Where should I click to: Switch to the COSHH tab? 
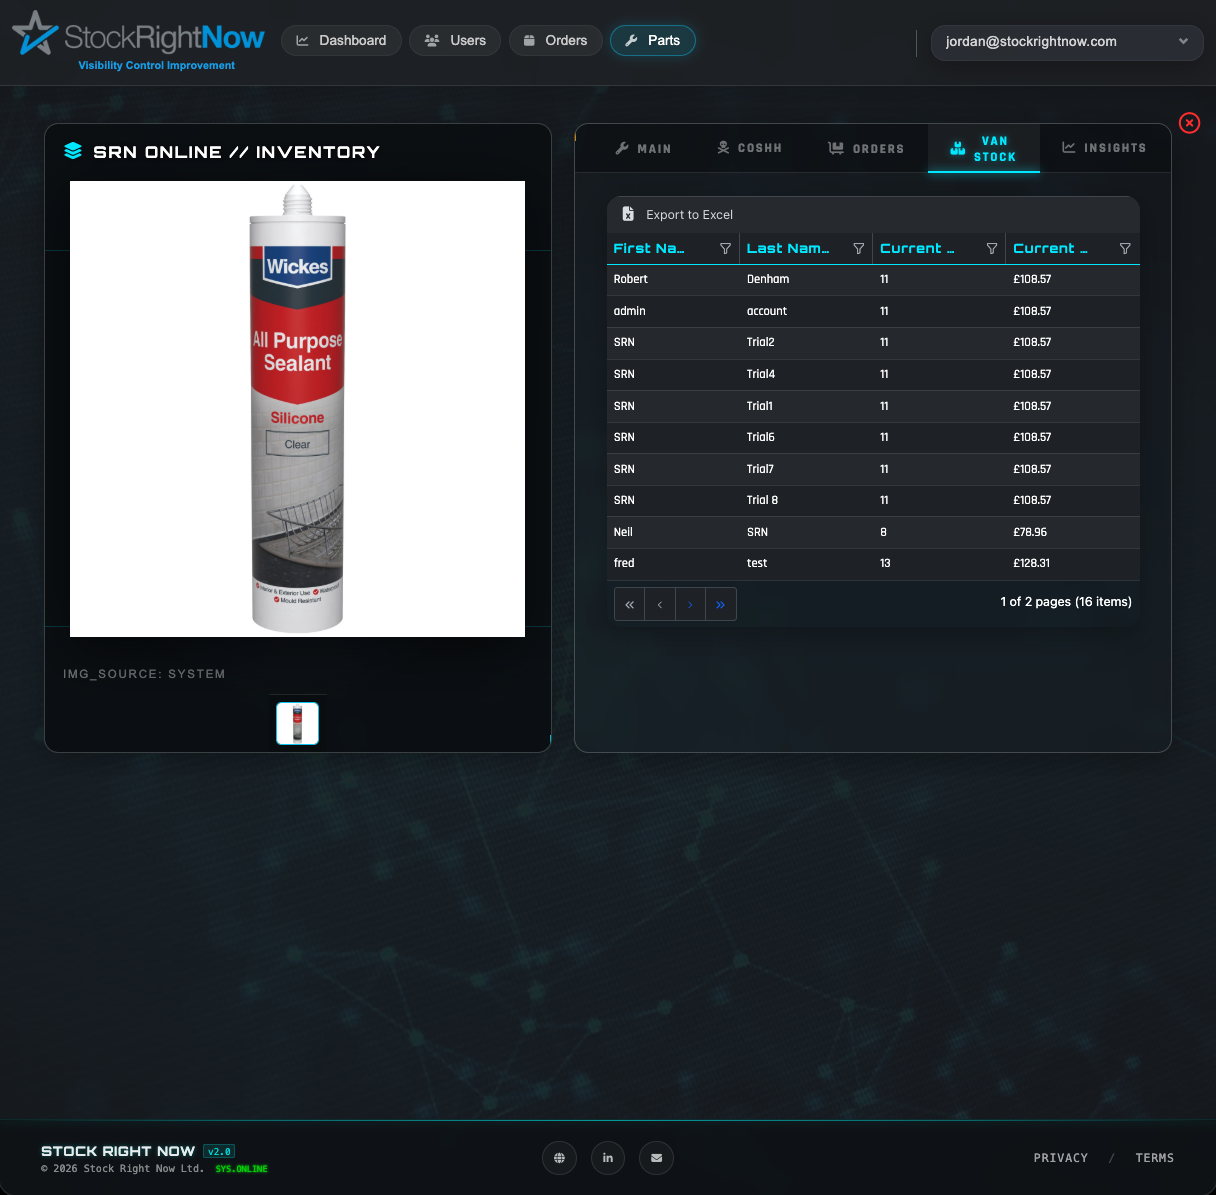(x=750, y=147)
